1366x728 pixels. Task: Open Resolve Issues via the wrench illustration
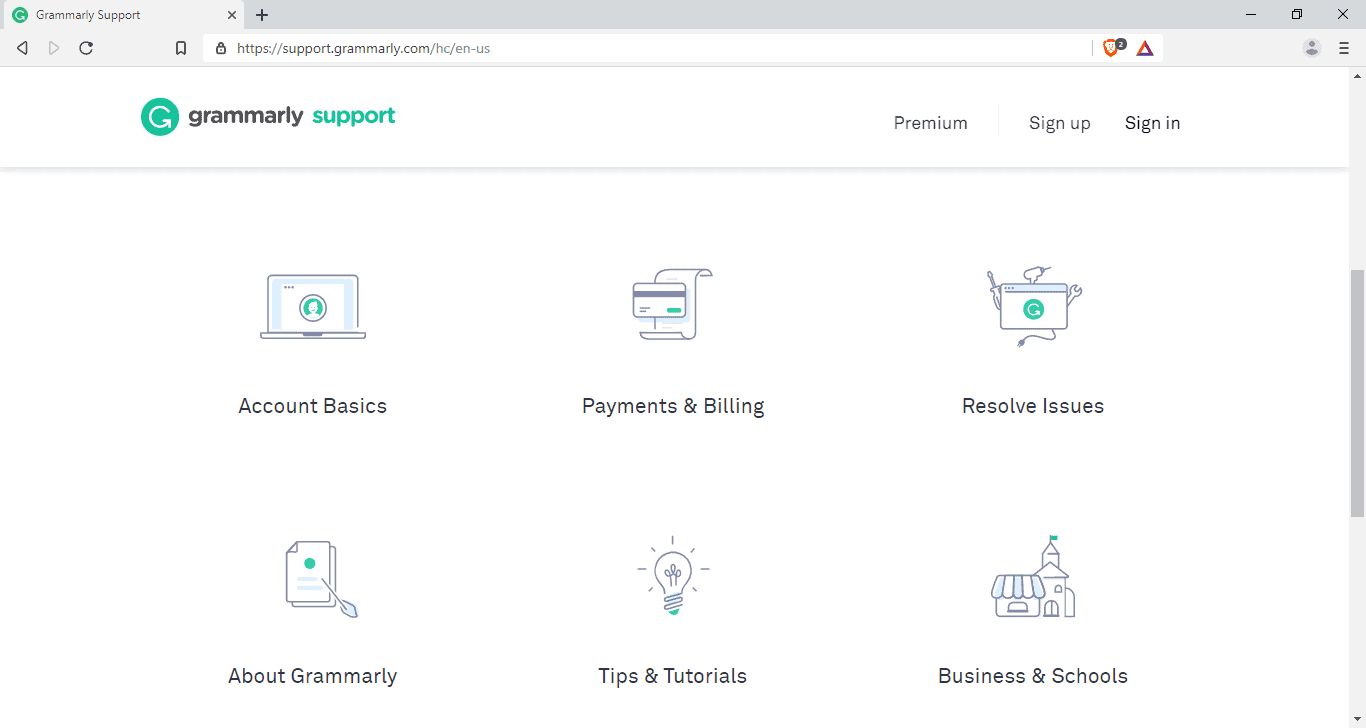tap(1033, 305)
